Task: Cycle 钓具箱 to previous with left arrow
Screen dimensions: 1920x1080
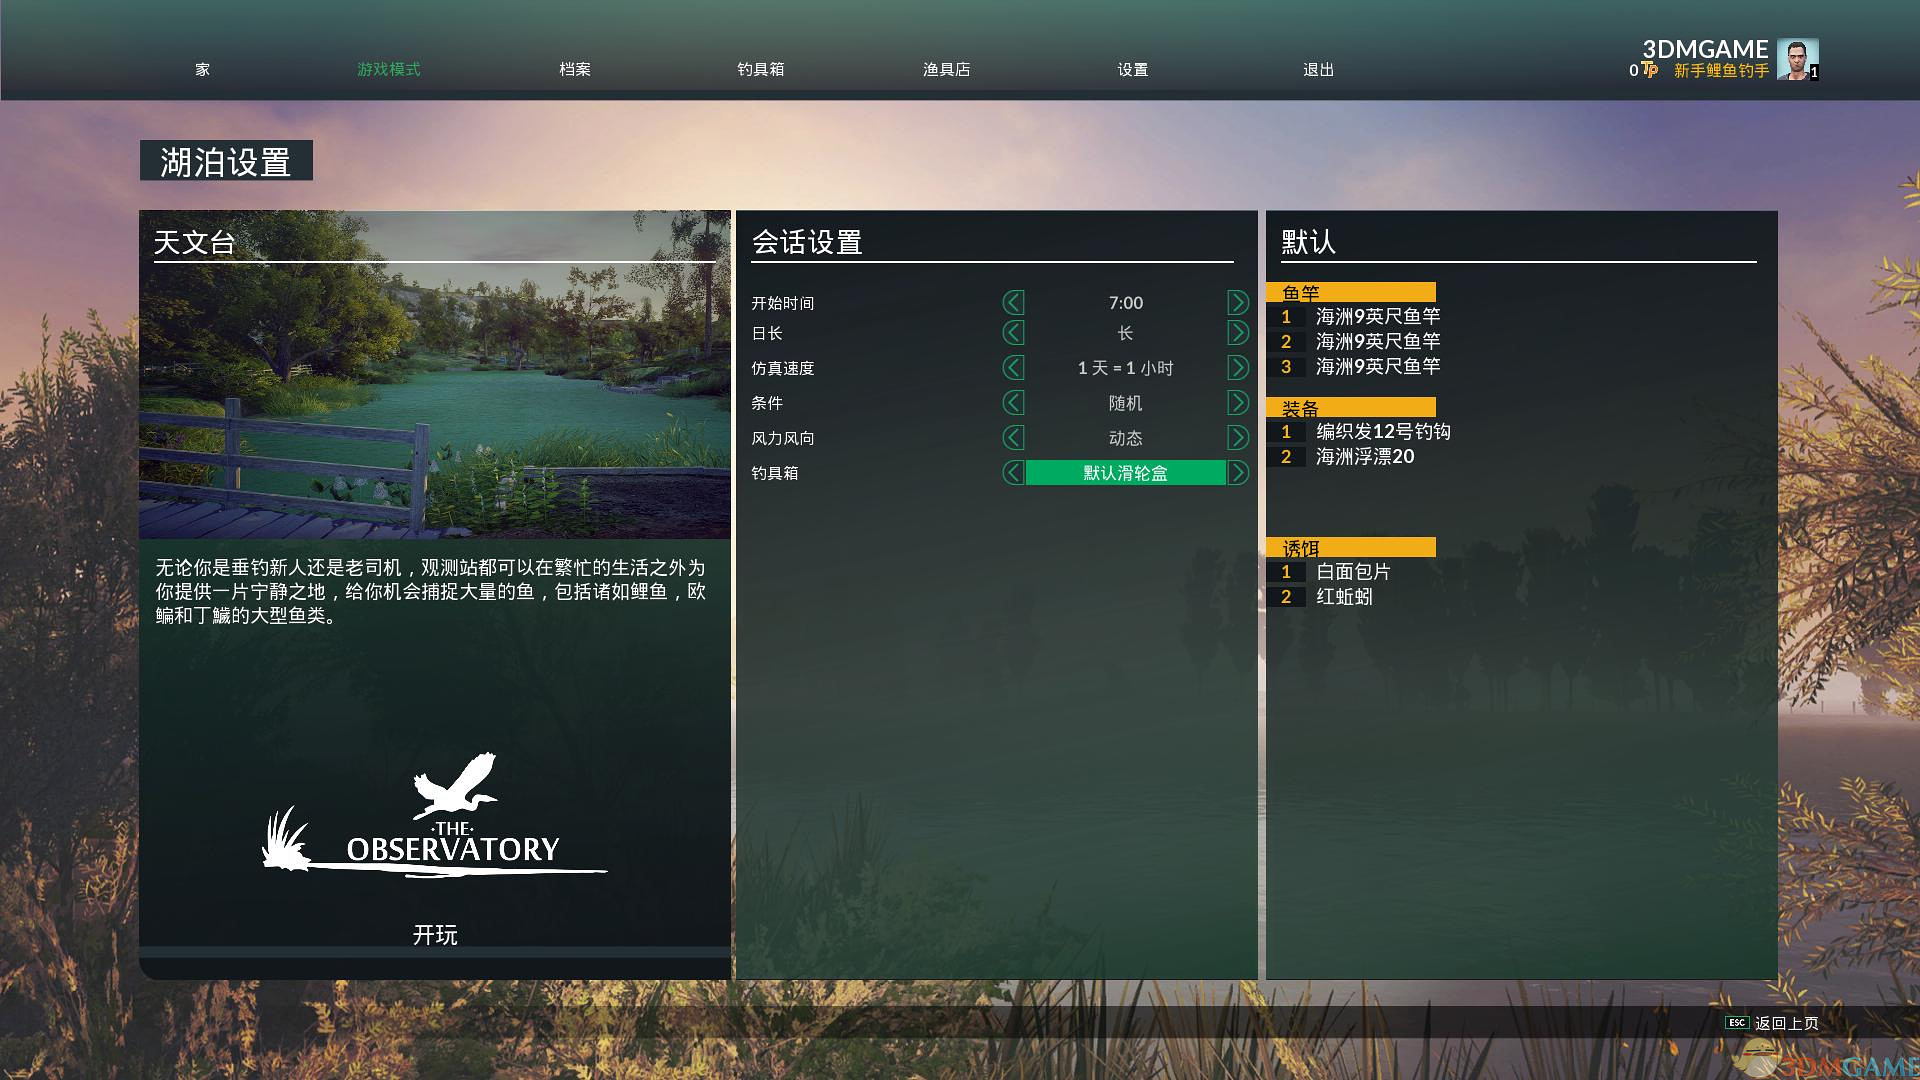Action: (x=1013, y=473)
